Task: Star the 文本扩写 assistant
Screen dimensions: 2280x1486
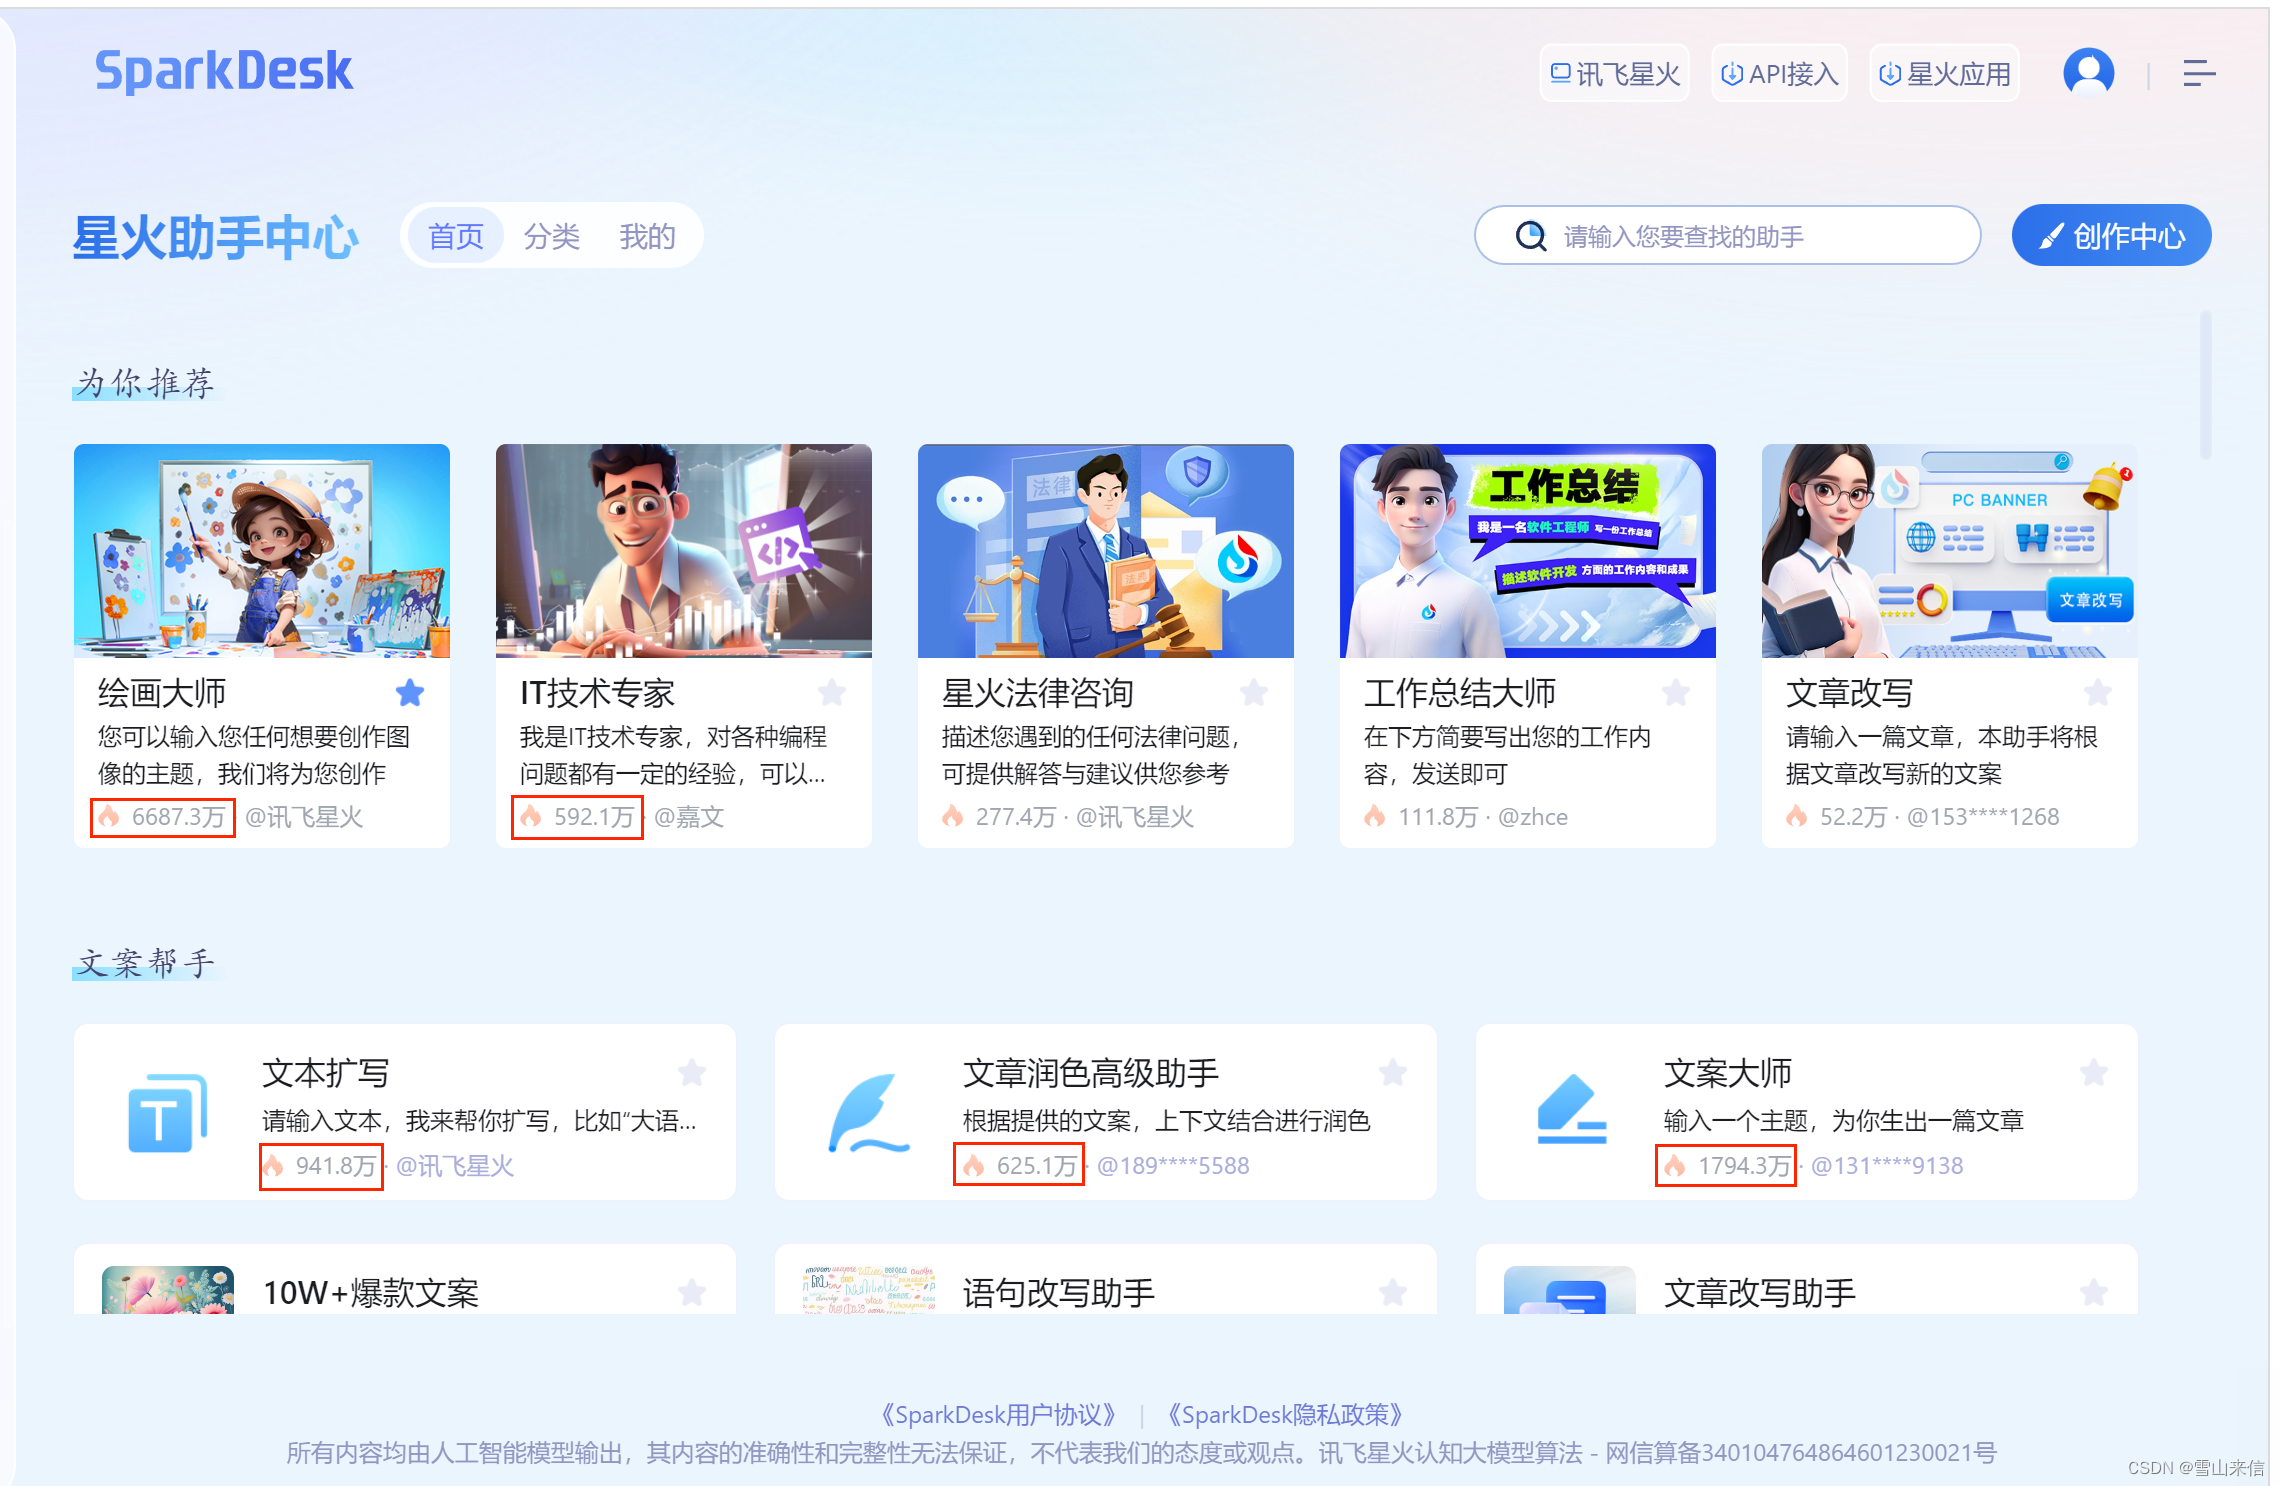Action: 692,1073
